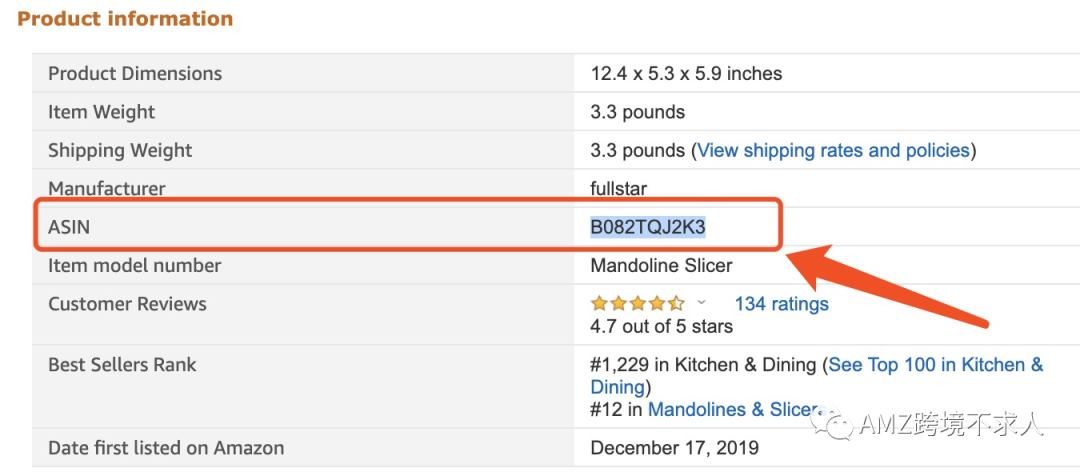Open the "Mandolines & Slicers" category link

point(733,409)
